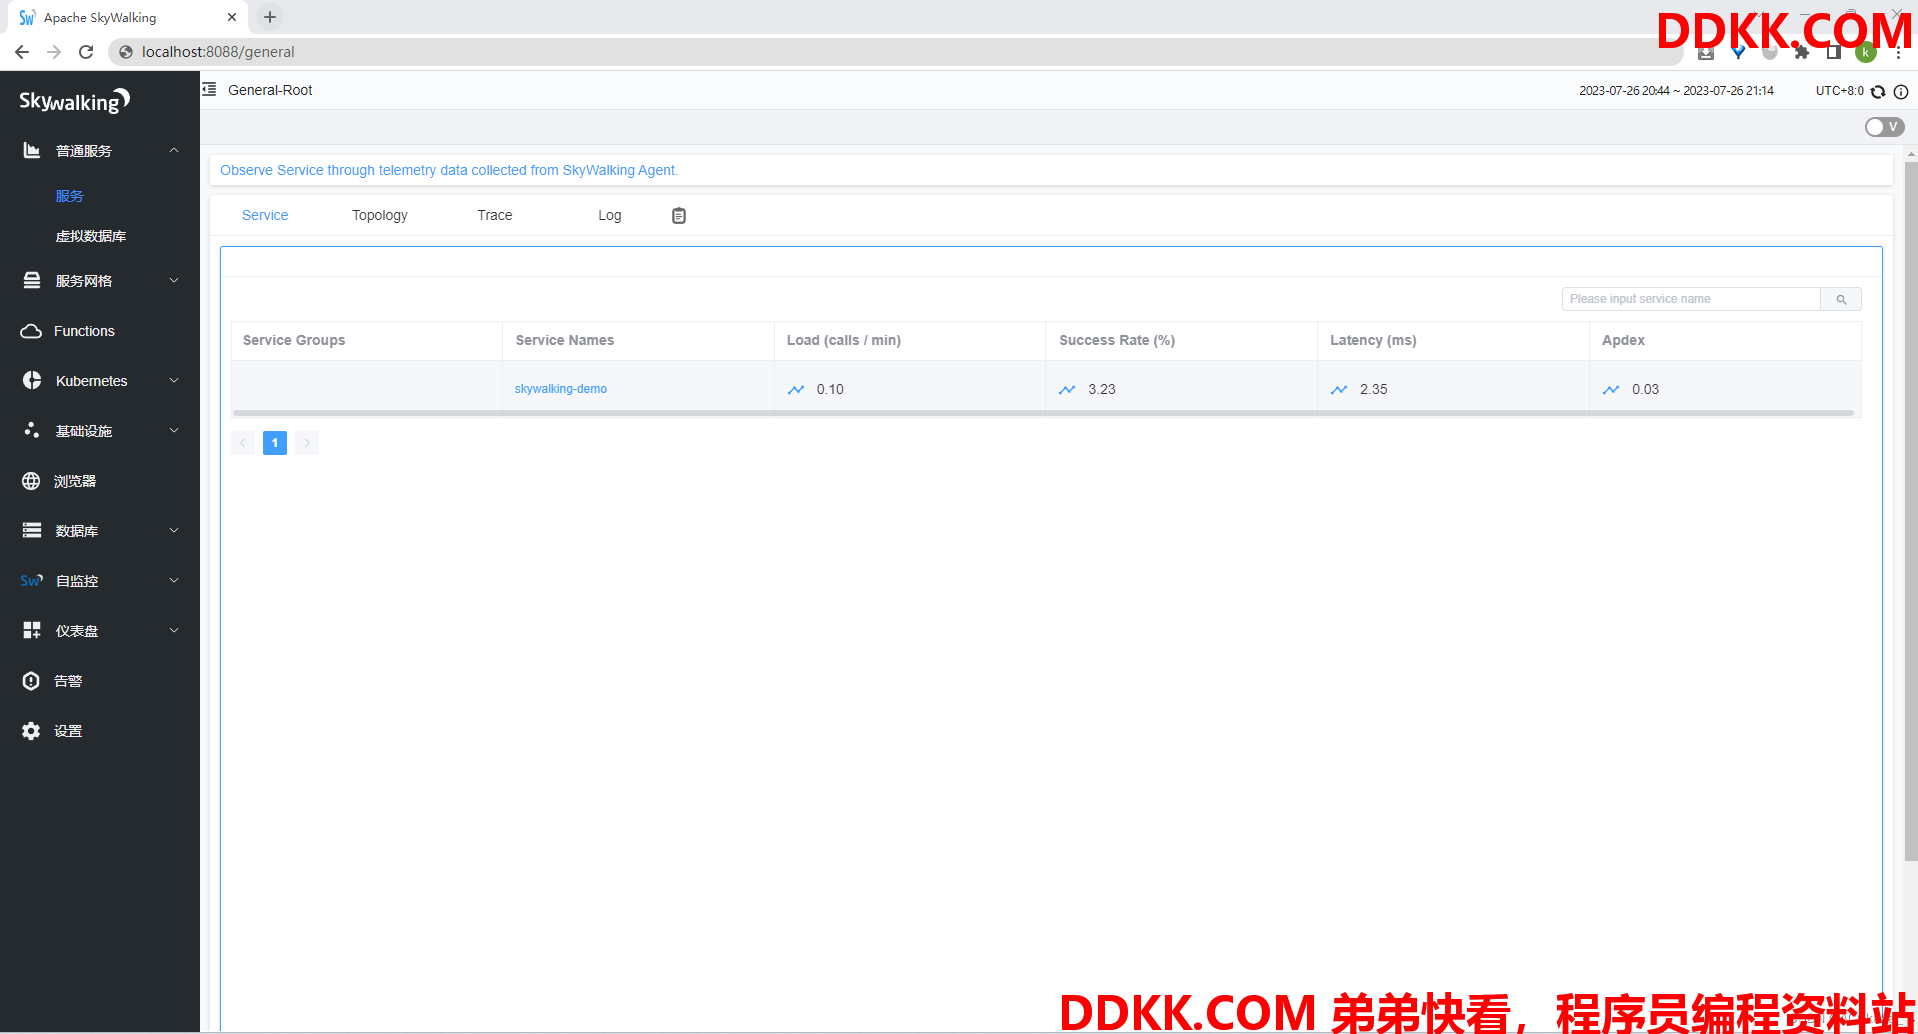Switch to the Log tab
1918x1034 pixels.
[610, 215]
